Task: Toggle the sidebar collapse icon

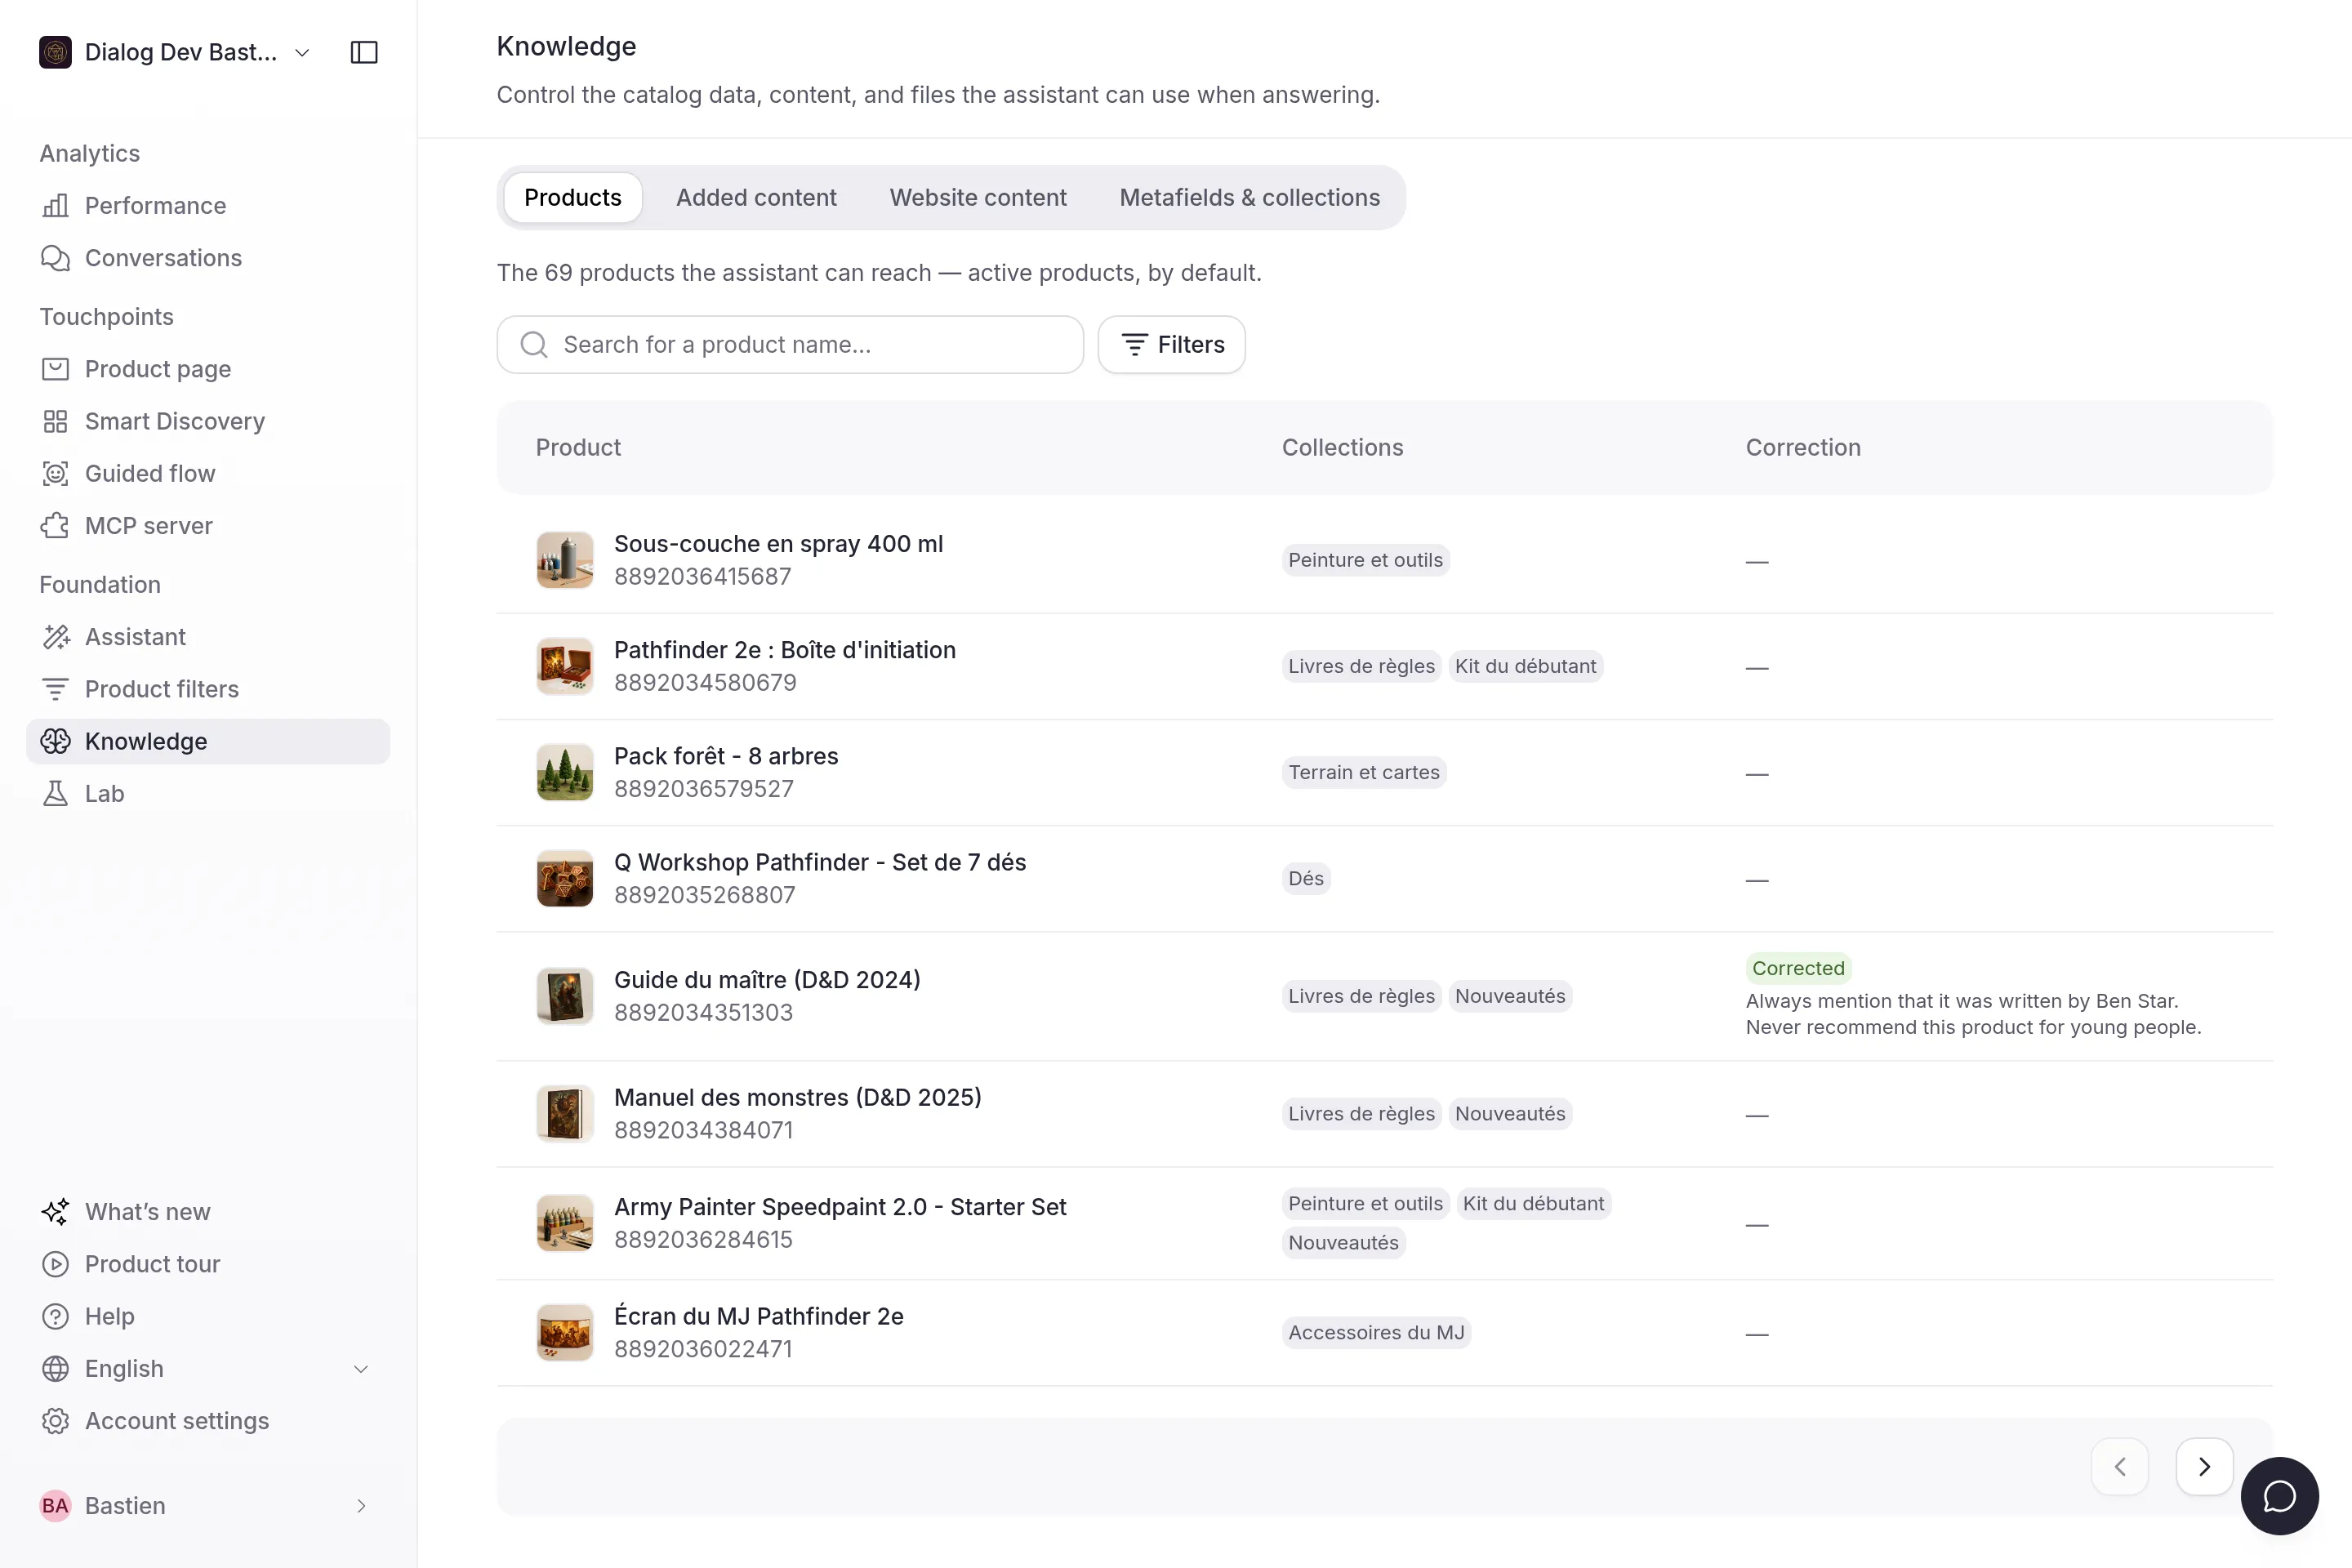Action: point(364,52)
